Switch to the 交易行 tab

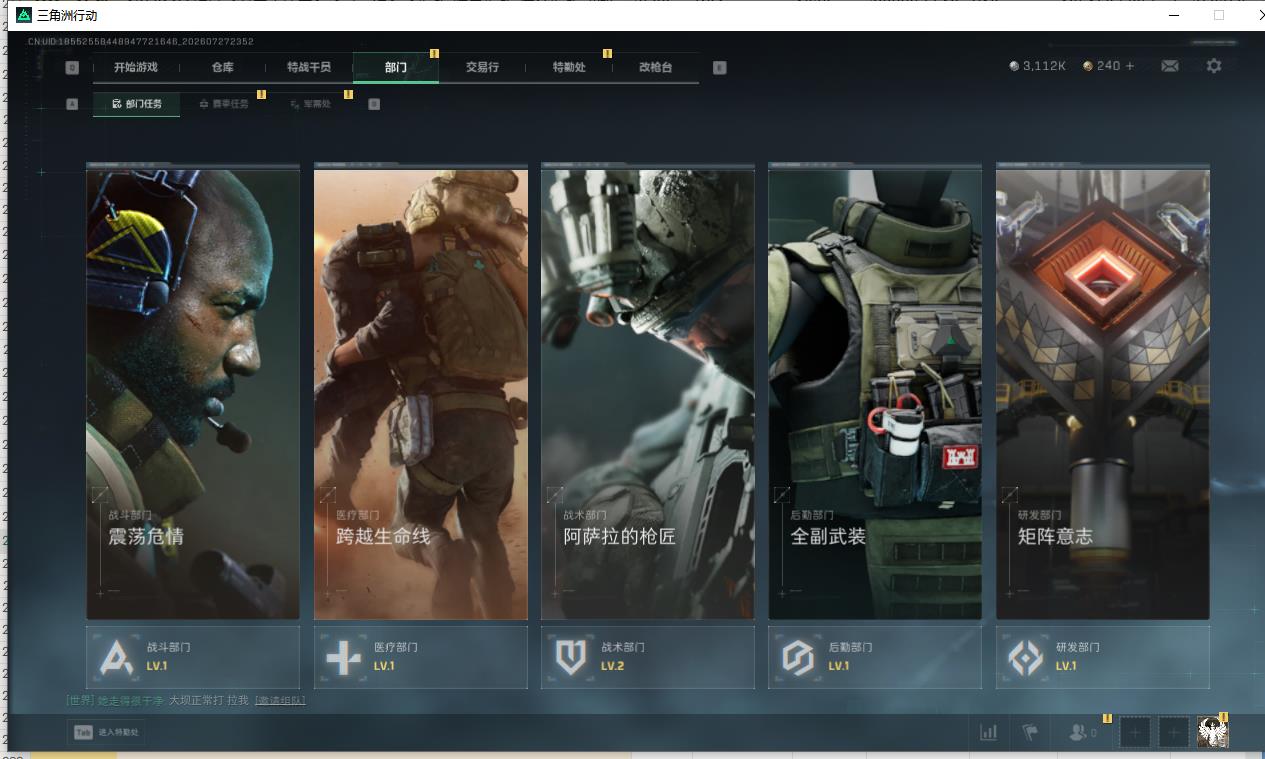point(482,68)
